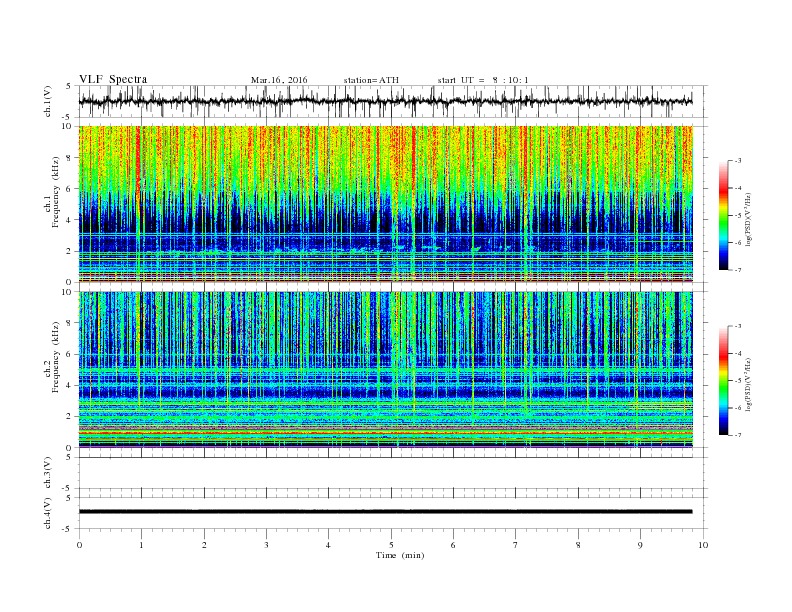Click the ch.1 color bar "log(PSD)" label
The image size is (792, 612).
coord(748,220)
